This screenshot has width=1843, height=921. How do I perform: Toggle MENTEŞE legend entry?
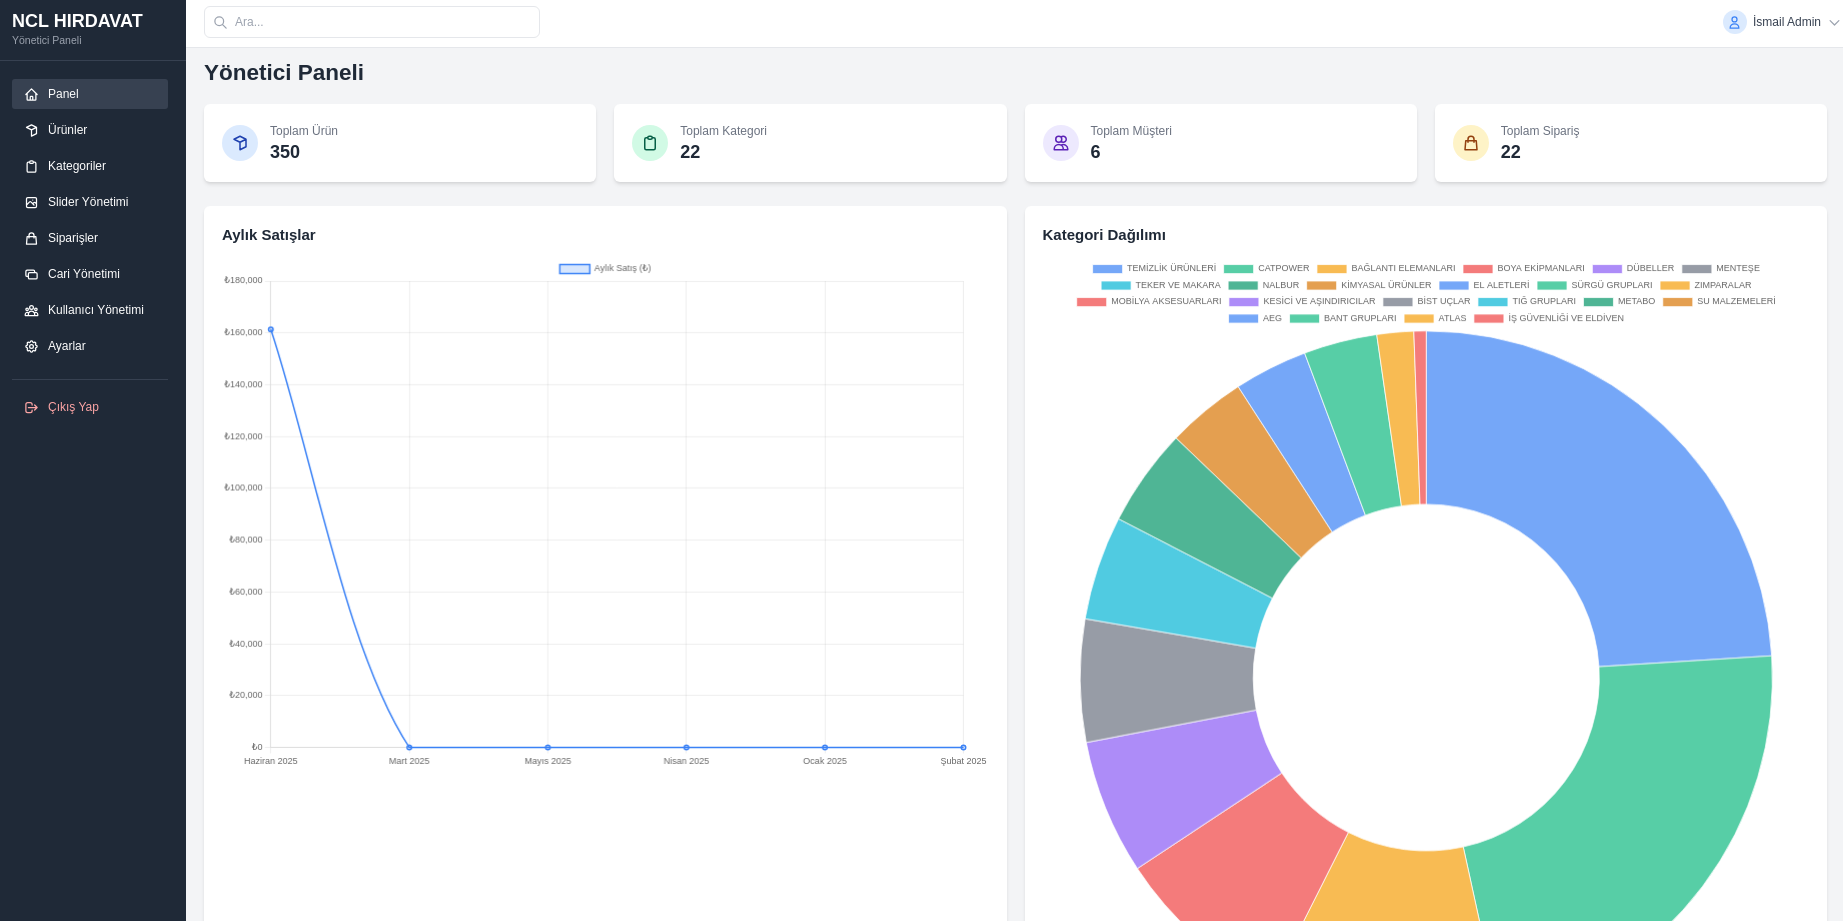click(1721, 268)
